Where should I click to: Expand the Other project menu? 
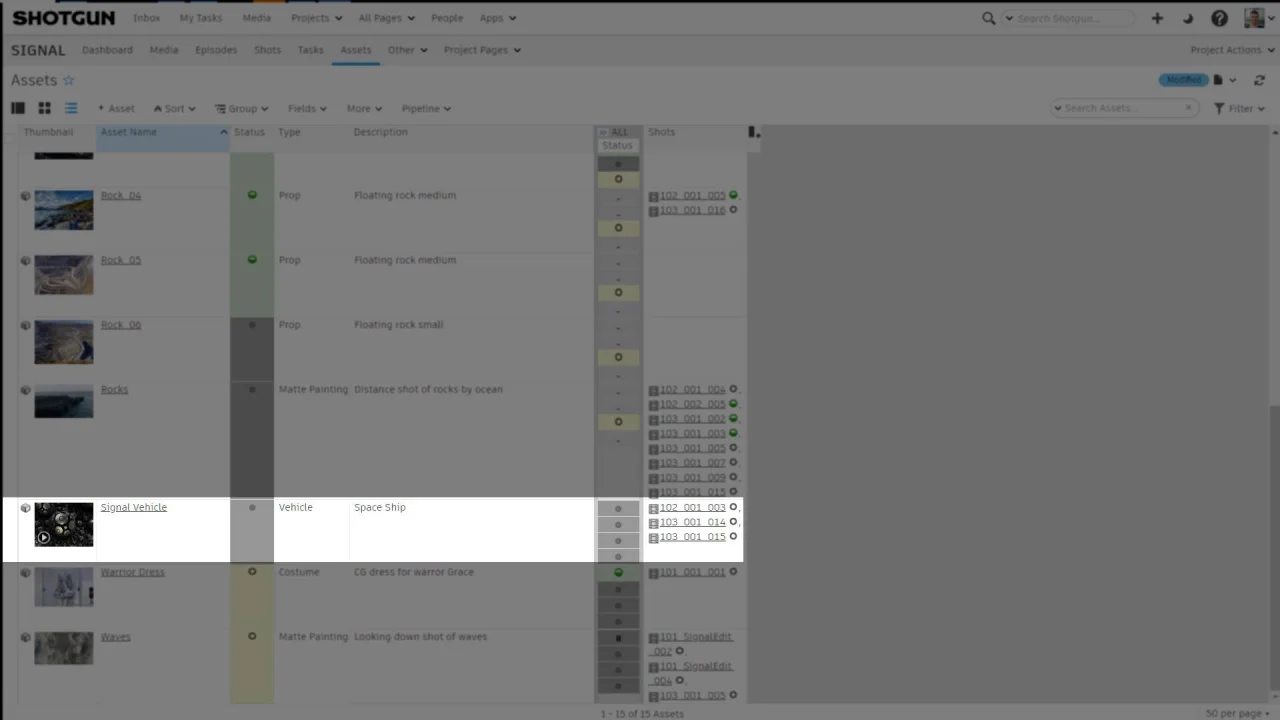(x=407, y=50)
